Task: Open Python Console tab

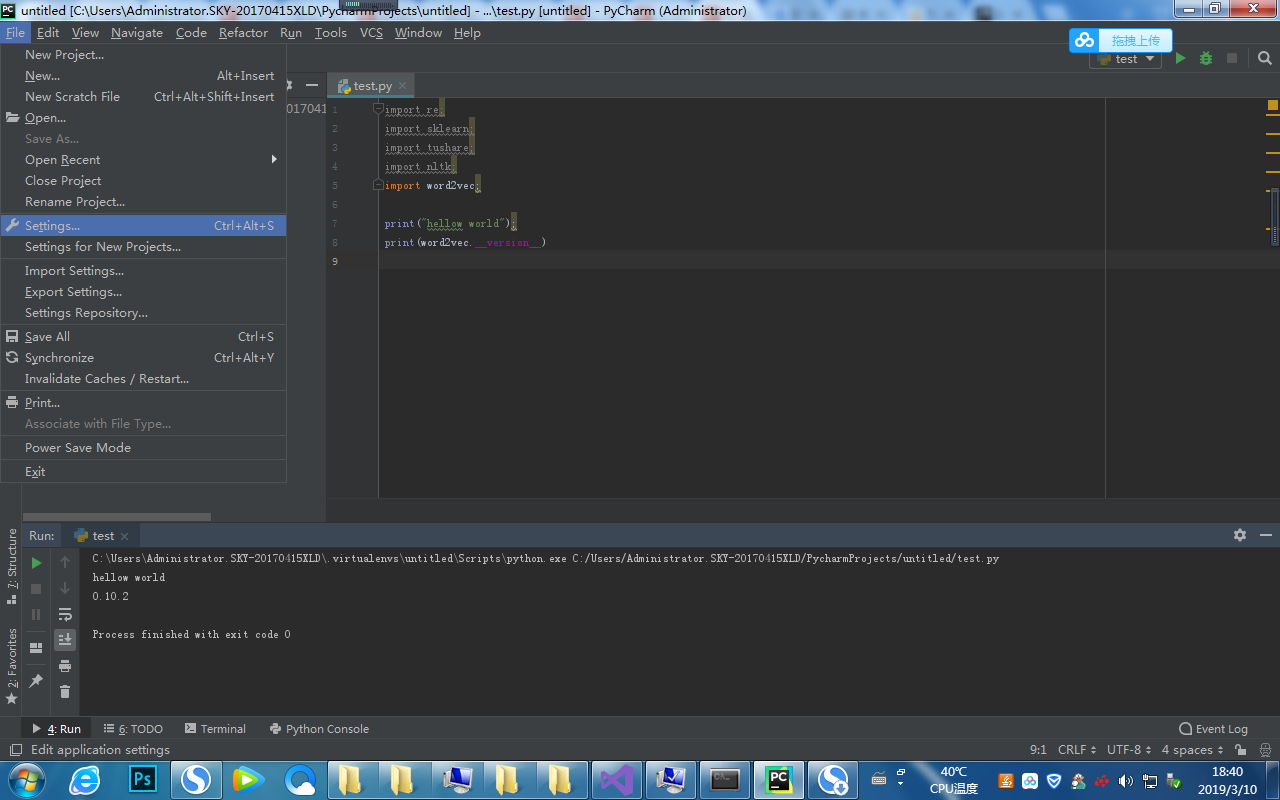Action: (x=319, y=729)
